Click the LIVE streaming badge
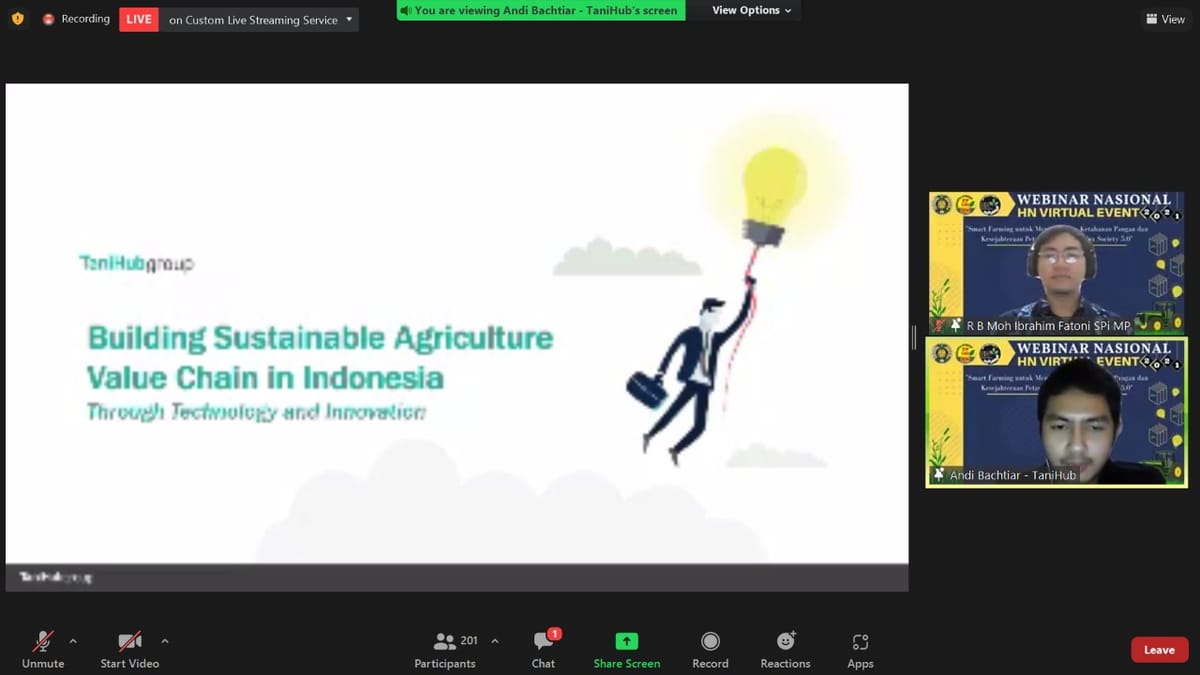 pos(139,19)
